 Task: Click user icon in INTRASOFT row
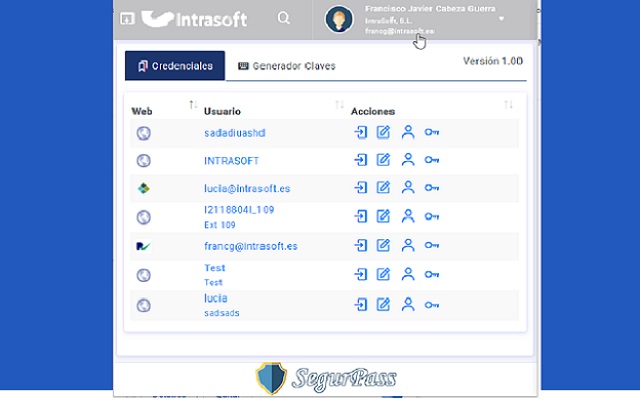(x=408, y=160)
